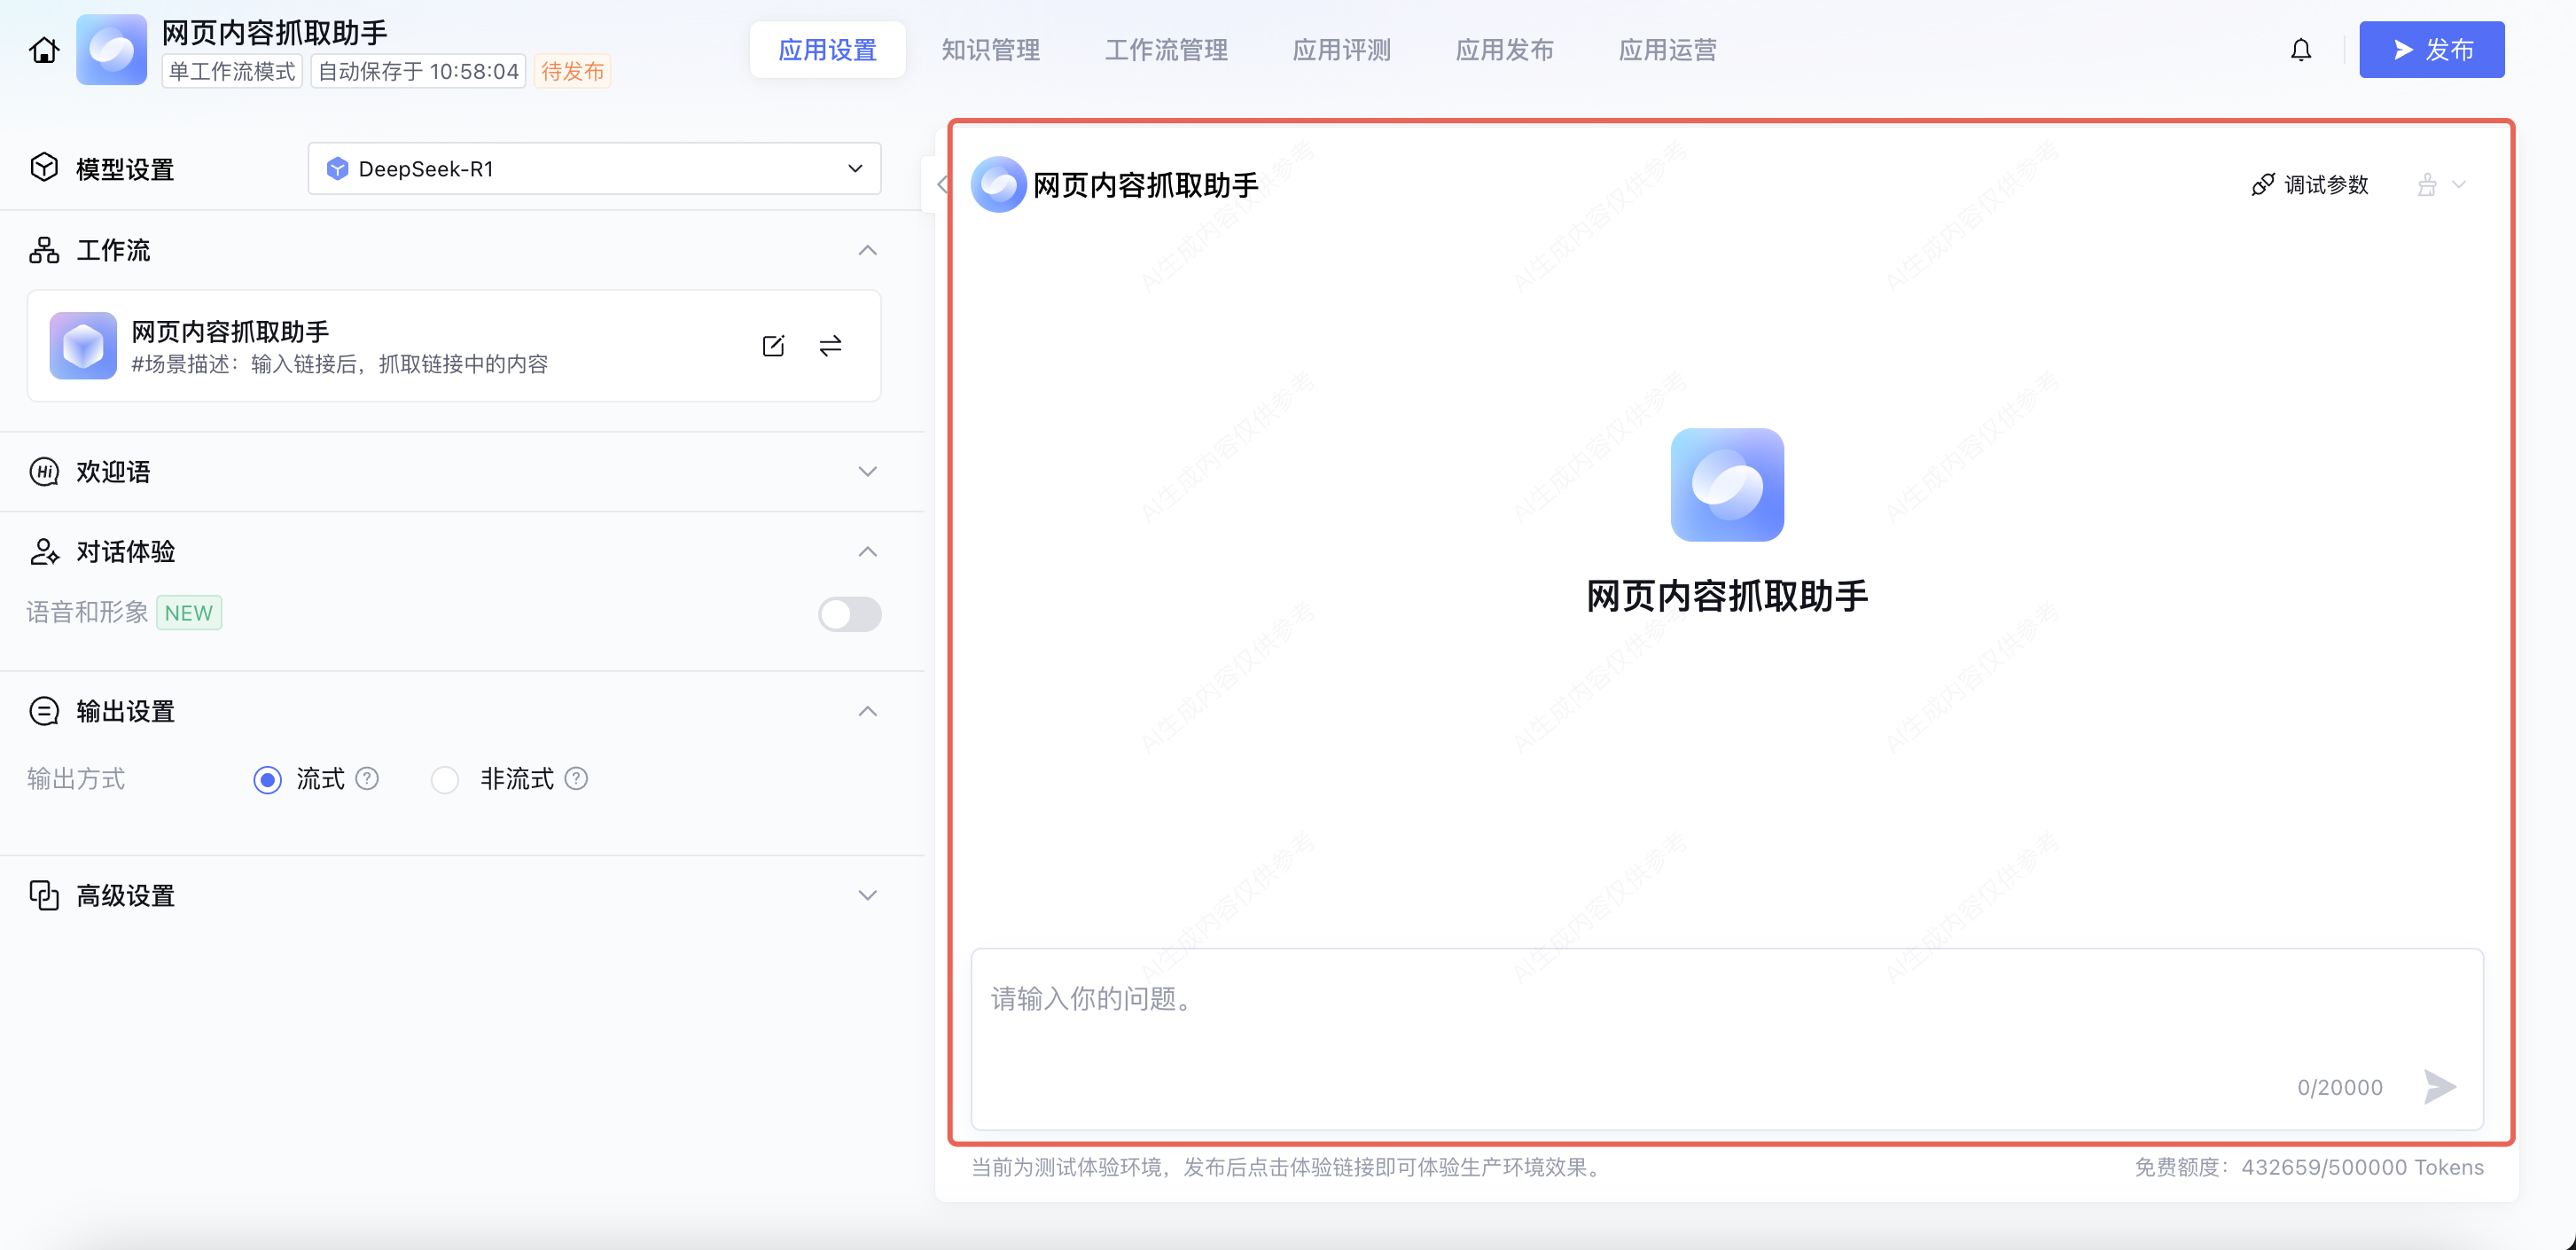Switch to the 知识管理 tab
The image size is (2576, 1250).
tap(990, 50)
